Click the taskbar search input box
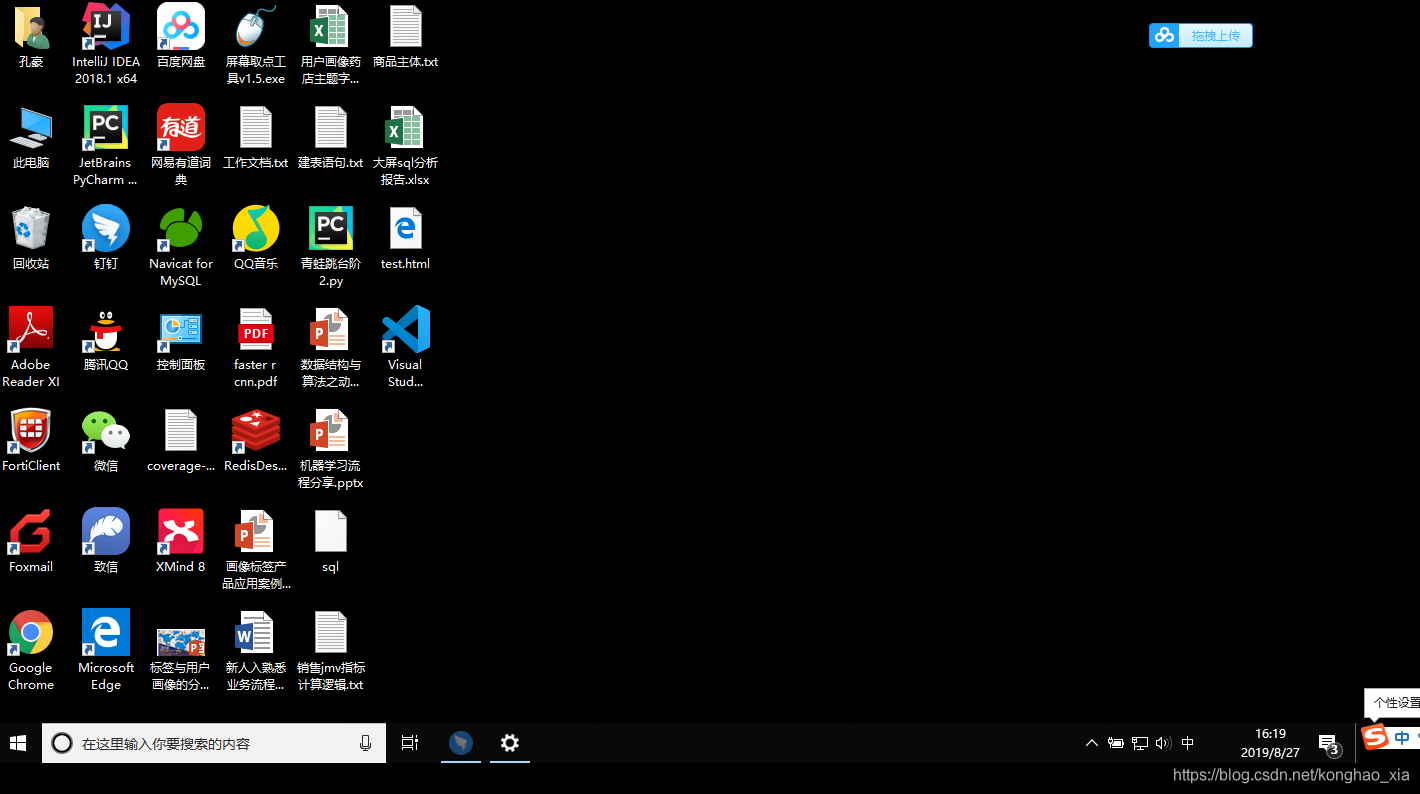Viewport: 1420px width, 794px height. point(213,743)
